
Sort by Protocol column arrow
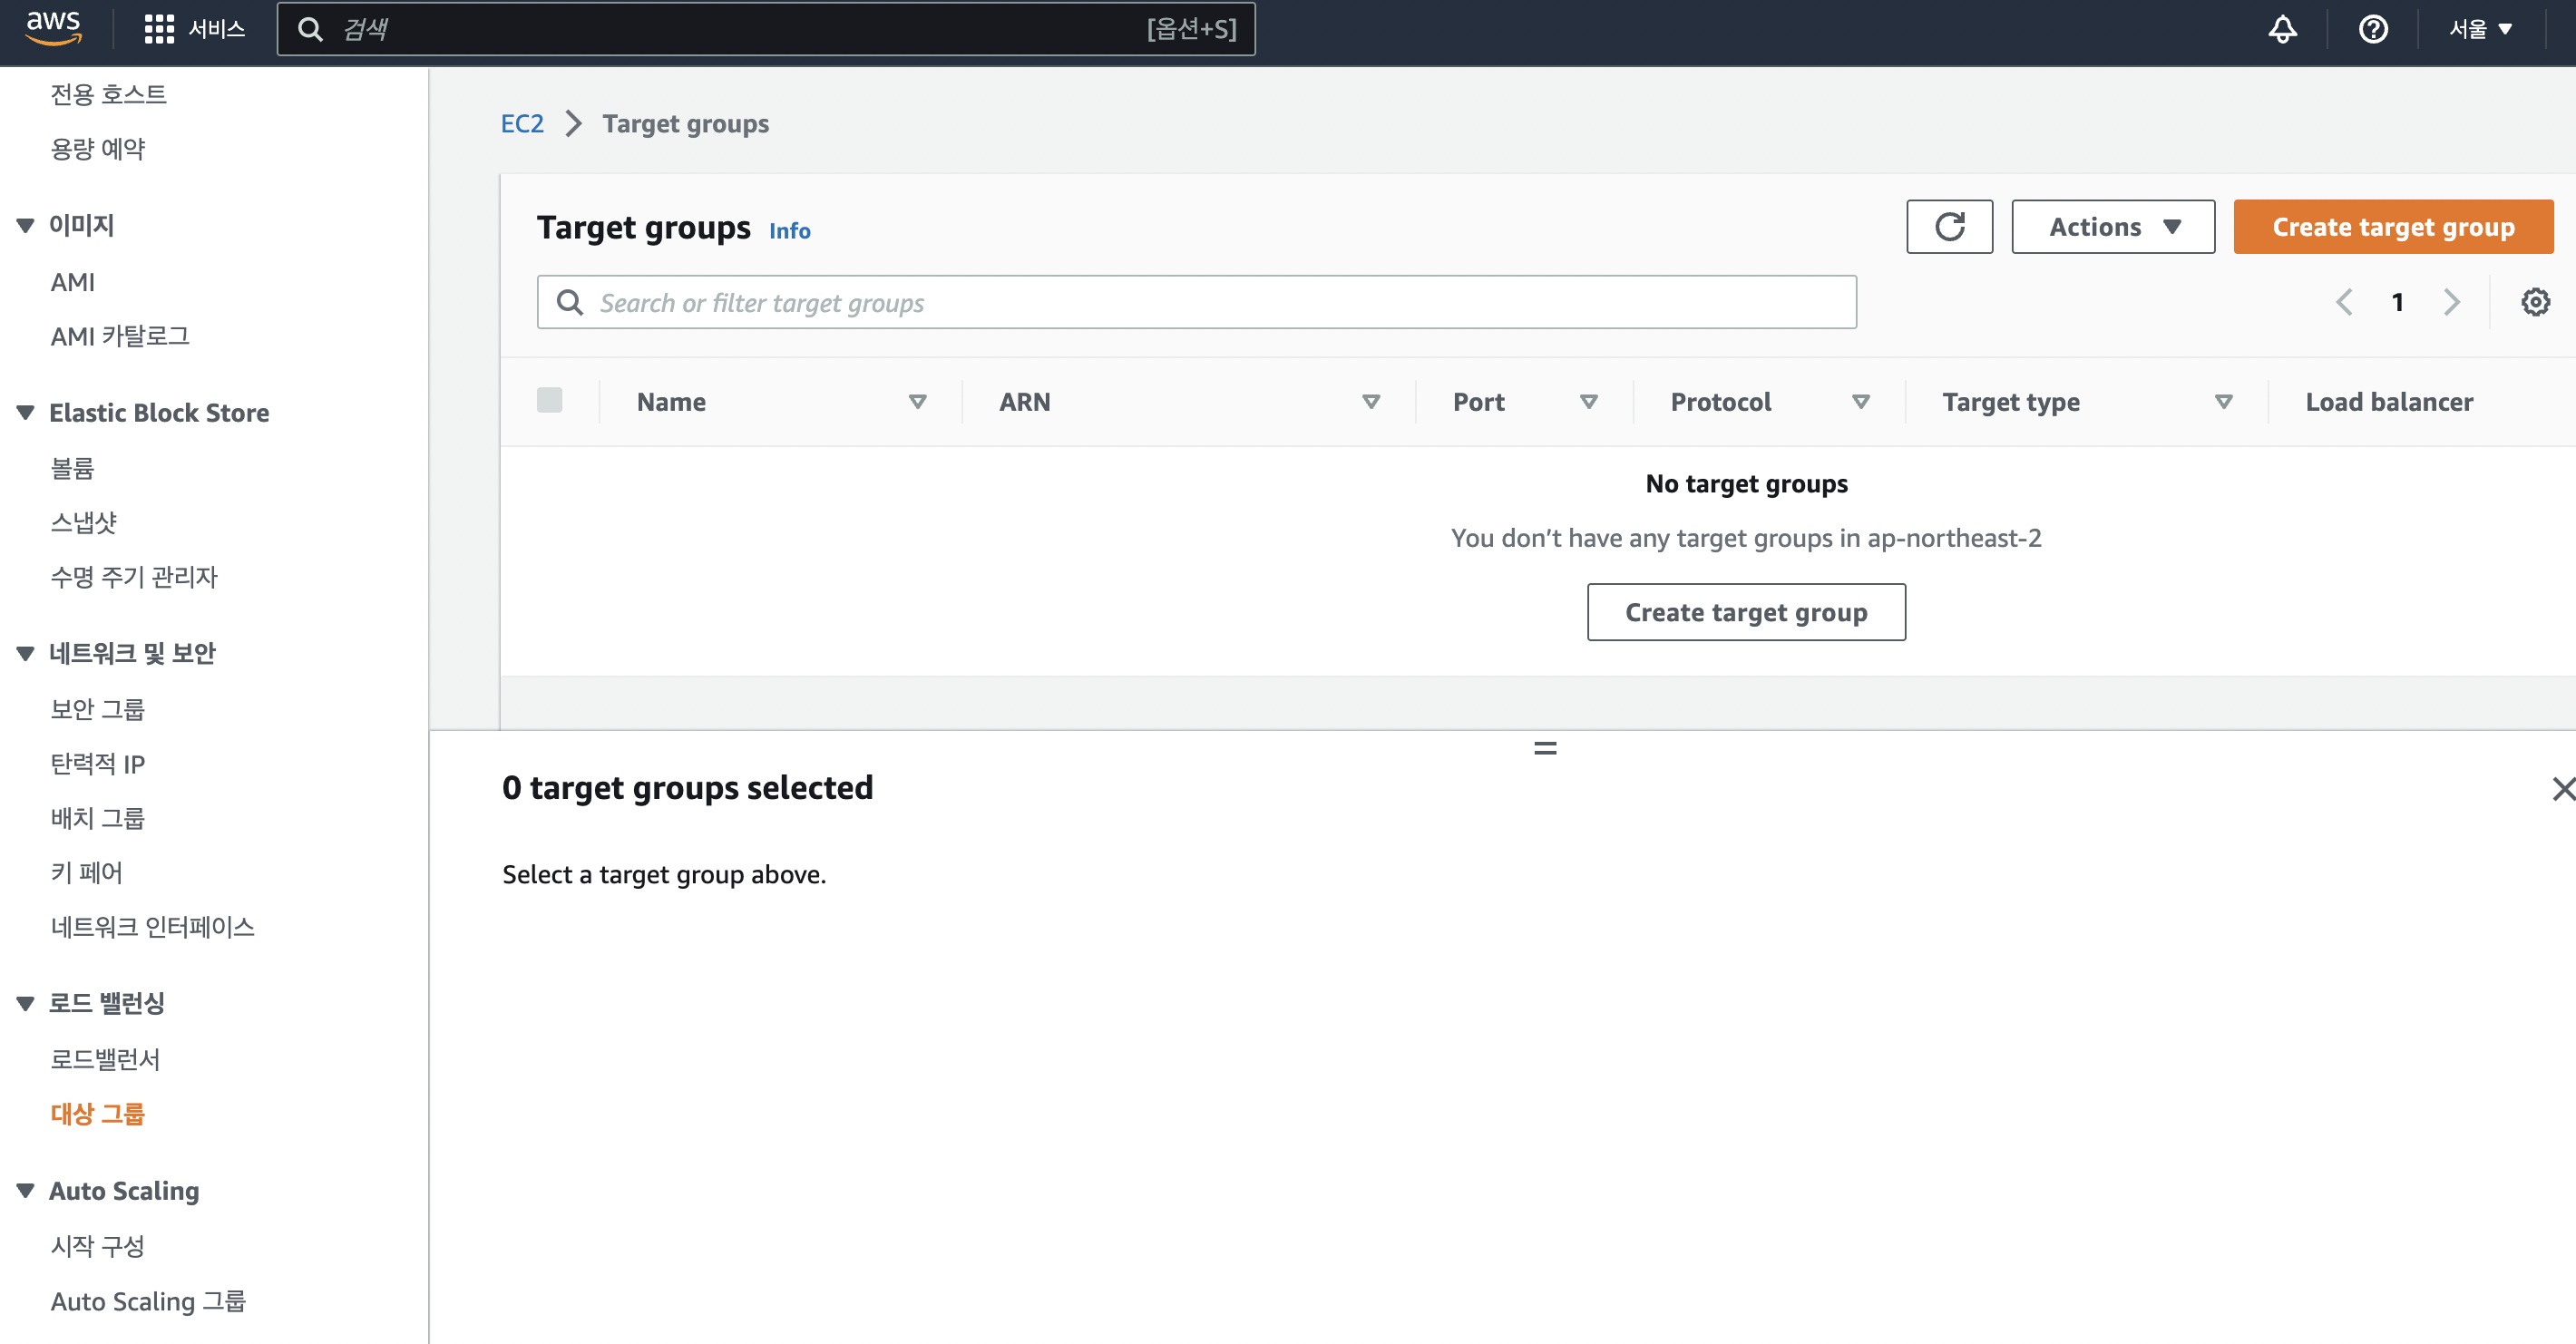click(x=1860, y=402)
